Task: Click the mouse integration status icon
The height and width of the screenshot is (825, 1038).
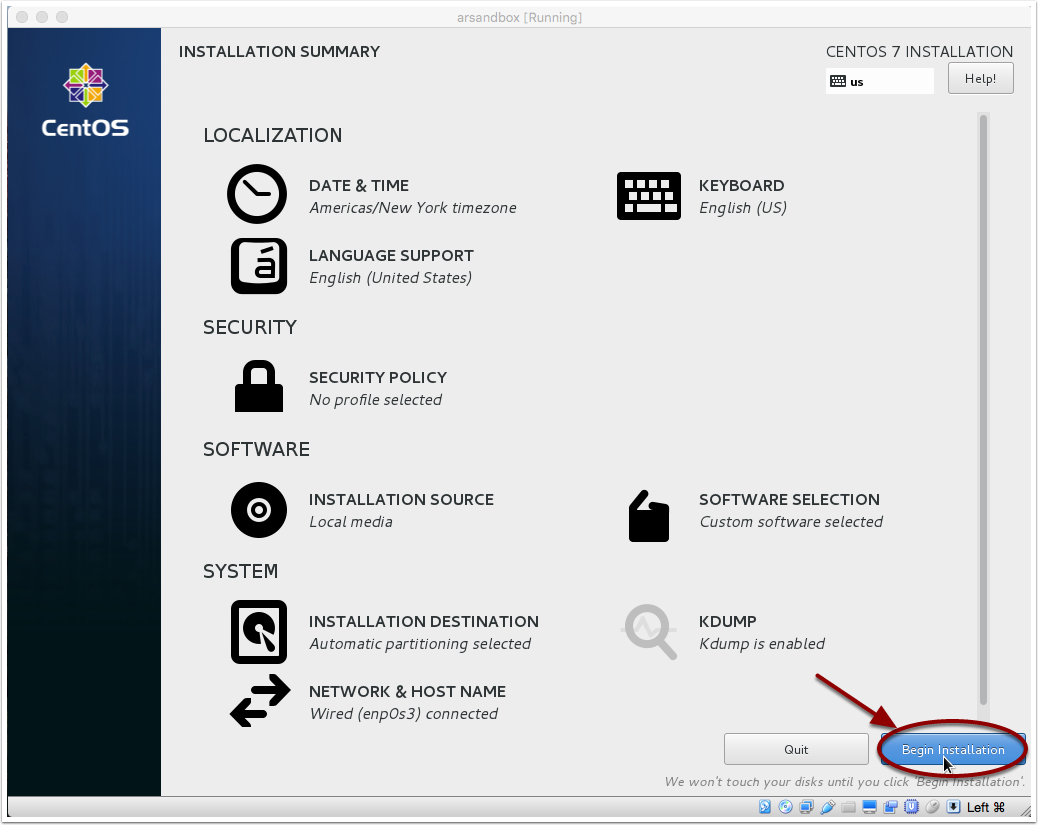Action: tap(932, 806)
